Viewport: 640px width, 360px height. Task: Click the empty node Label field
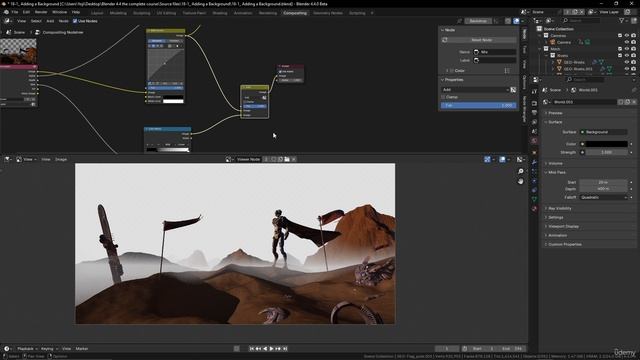coord(494,60)
